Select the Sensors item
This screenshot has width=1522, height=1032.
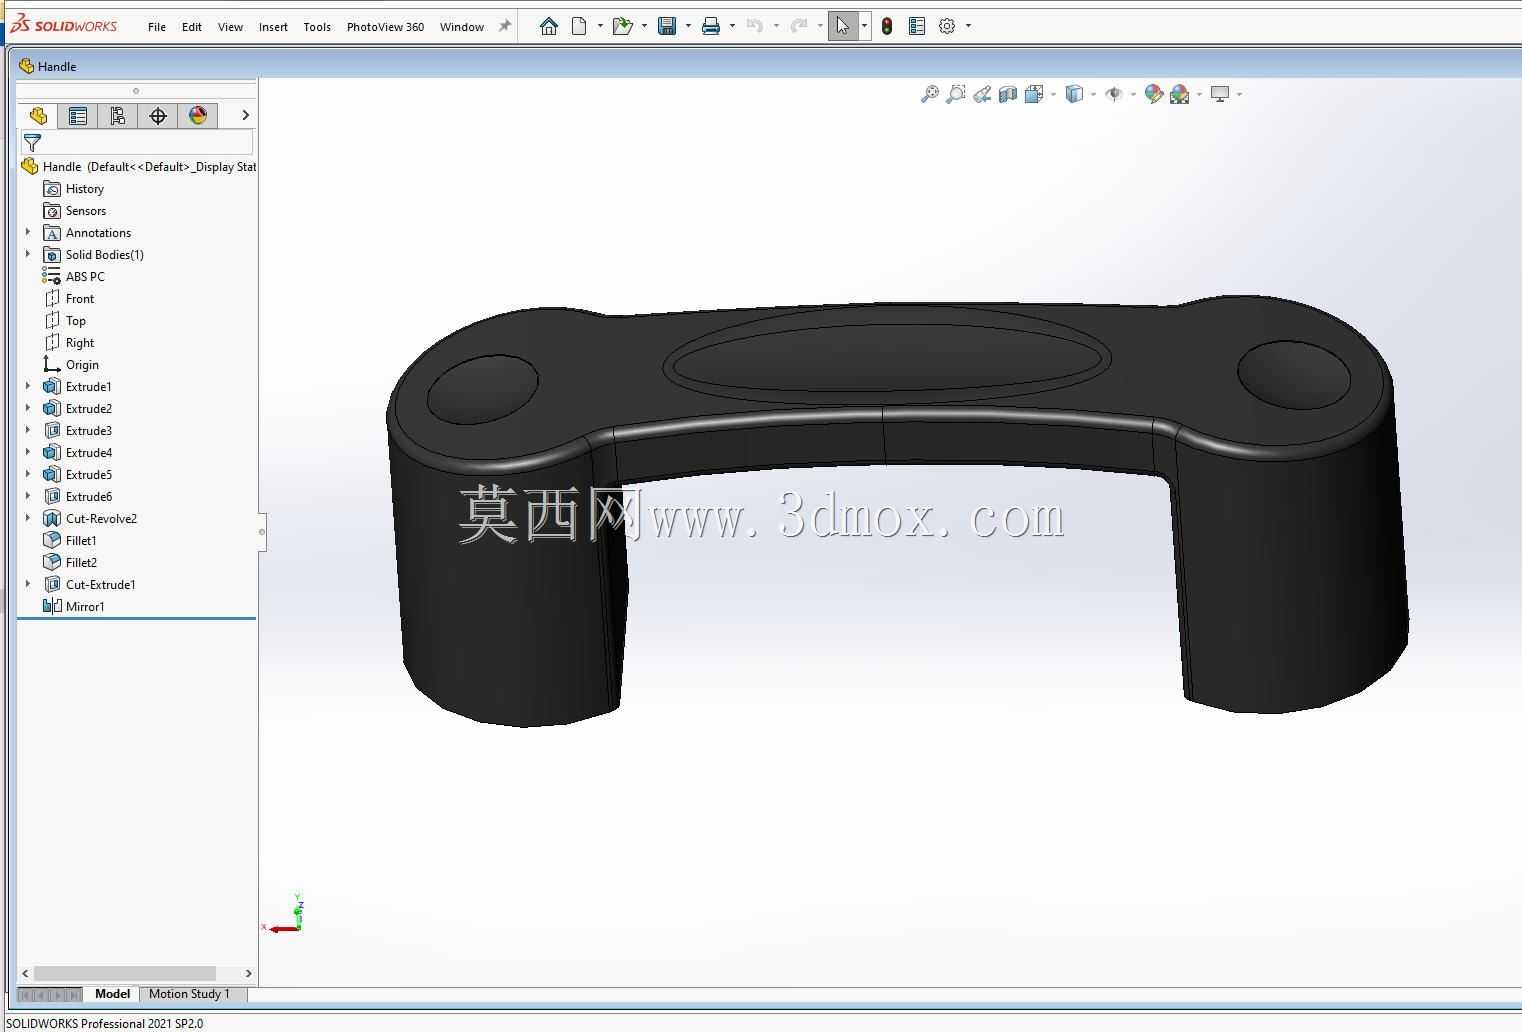pyautogui.click(x=85, y=211)
